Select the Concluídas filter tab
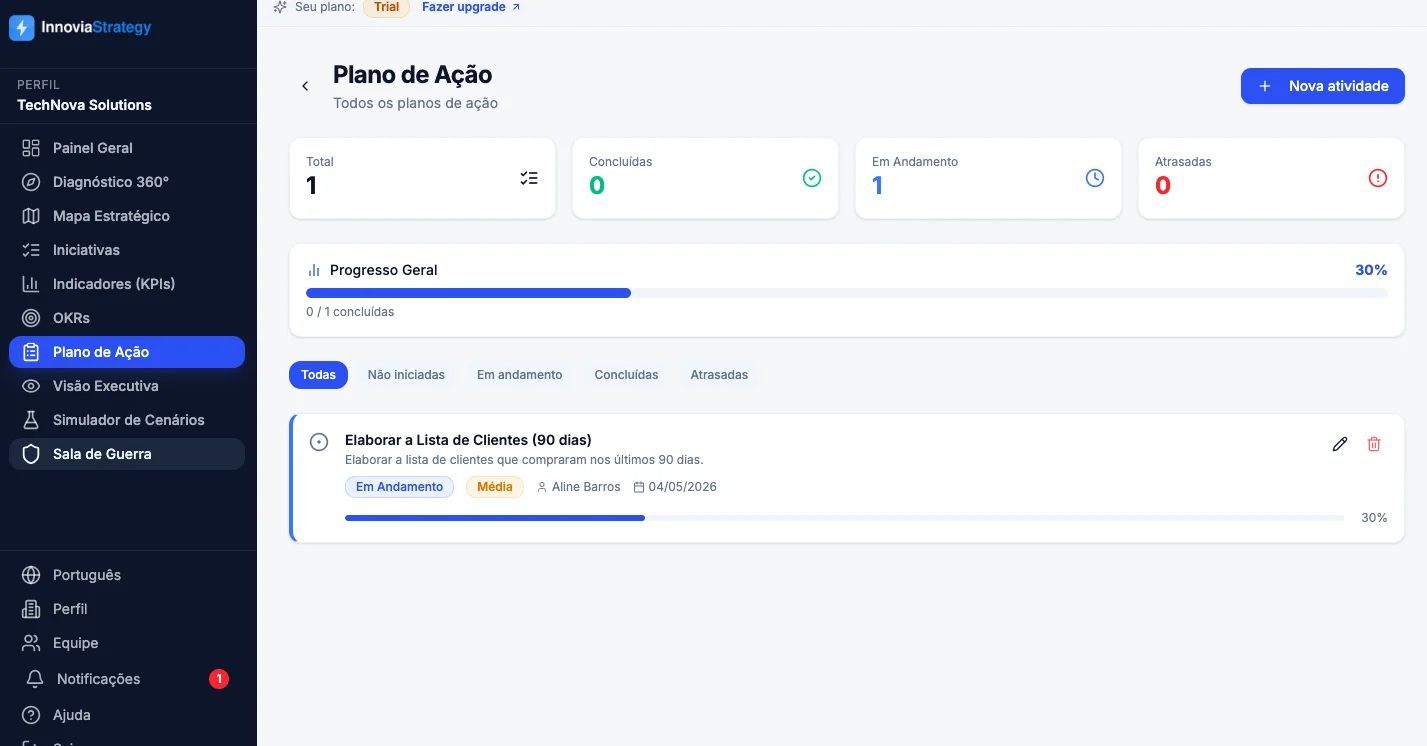 626,375
